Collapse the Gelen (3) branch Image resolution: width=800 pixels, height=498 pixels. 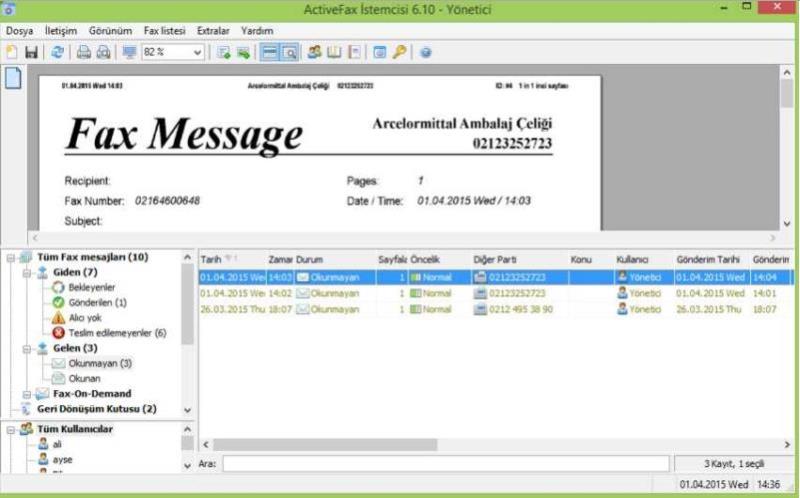[x=27, y=349]
